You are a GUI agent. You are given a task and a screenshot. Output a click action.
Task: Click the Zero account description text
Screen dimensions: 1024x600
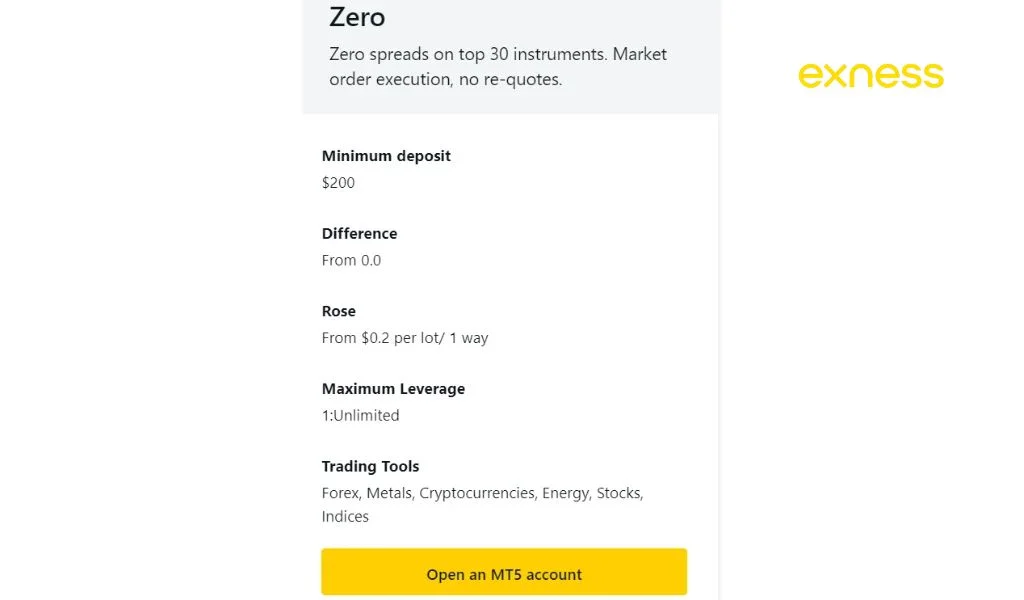(x=497, y=66)
